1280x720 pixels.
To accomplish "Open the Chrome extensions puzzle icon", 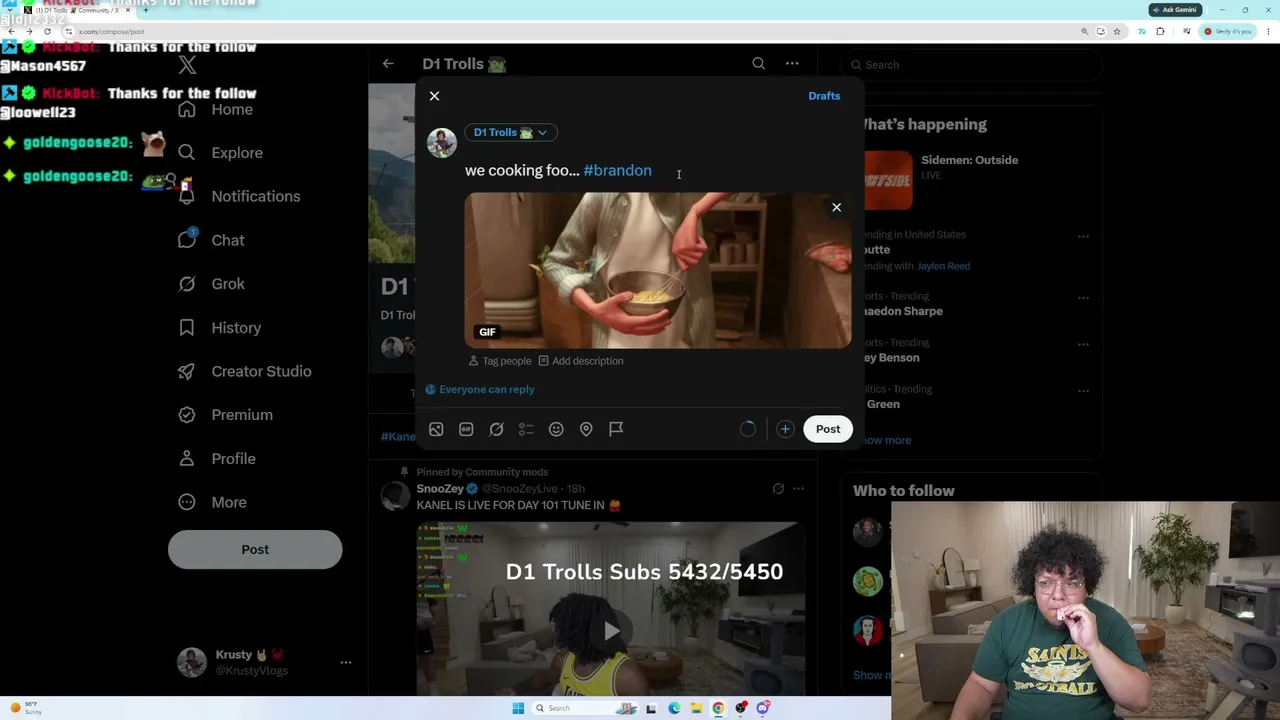I will tap(1160, 31).
